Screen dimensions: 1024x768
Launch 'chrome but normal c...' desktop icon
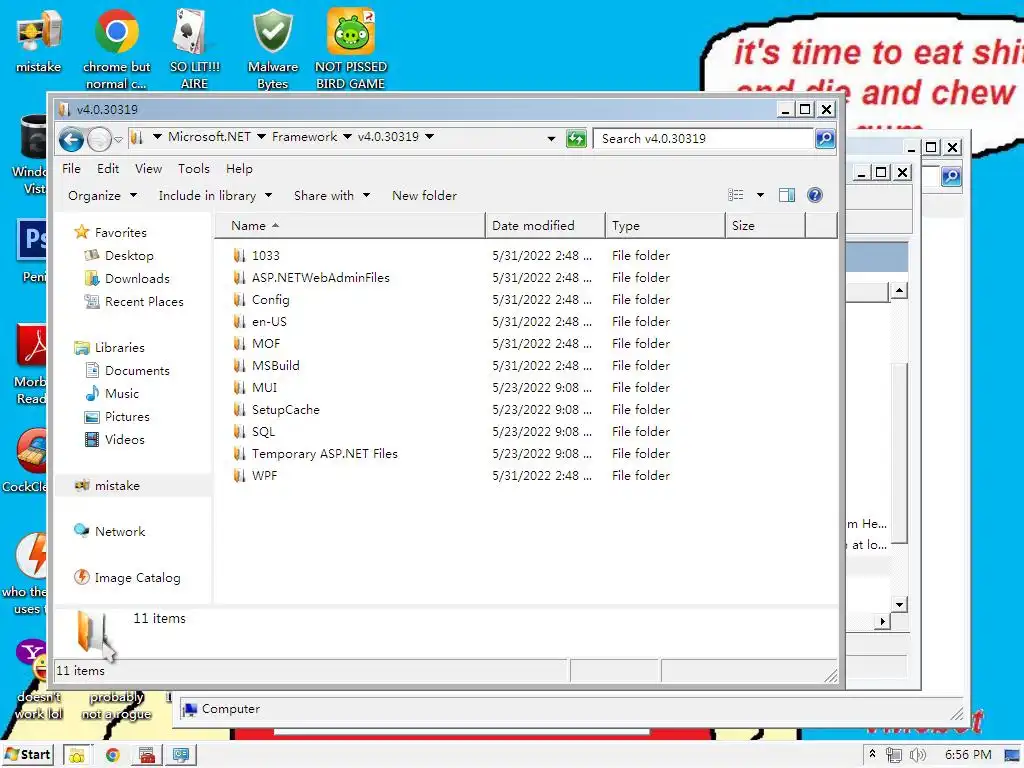pos(116,49)
